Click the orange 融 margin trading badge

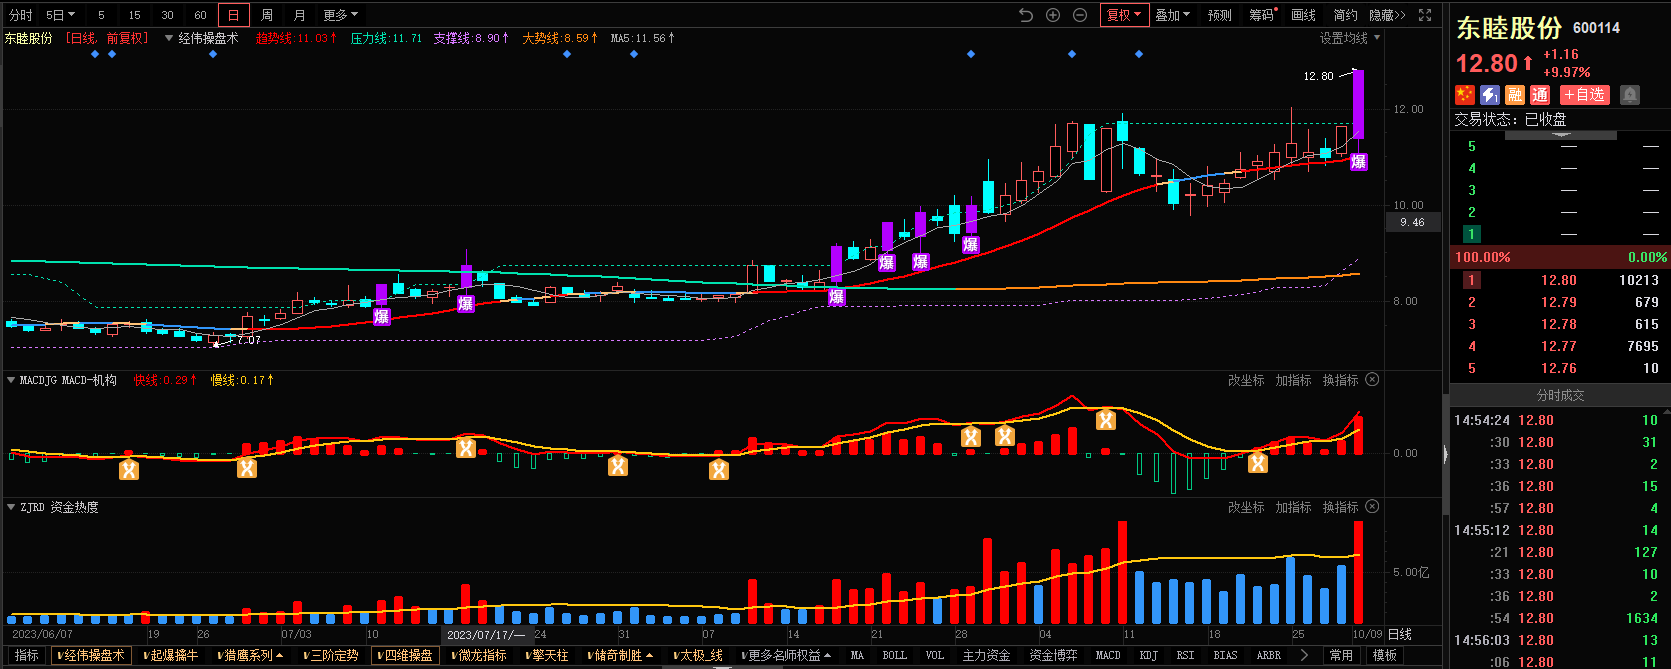tap(1515, 95)
